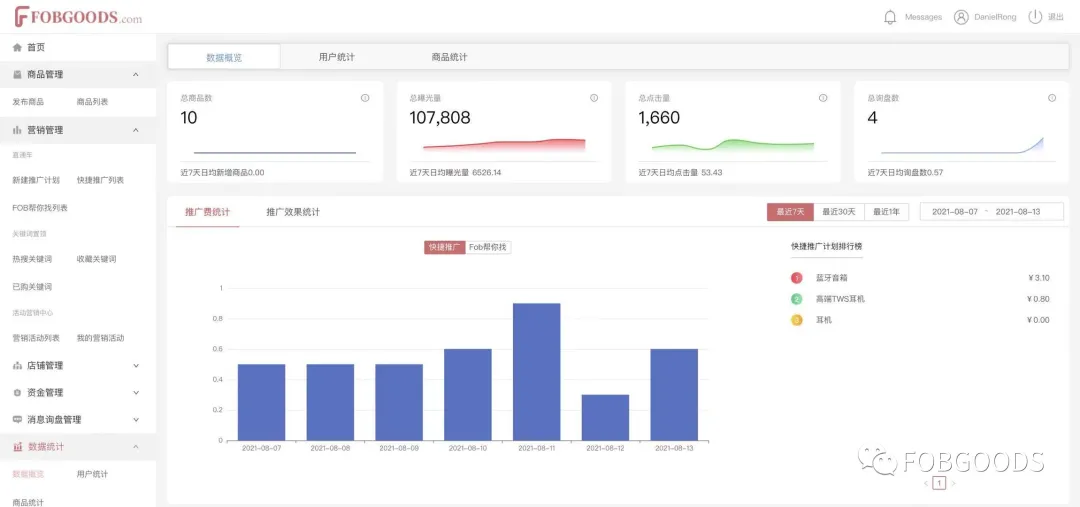Select the 最近1年 time range
The image size is (1080, 507).
(886, 212)
